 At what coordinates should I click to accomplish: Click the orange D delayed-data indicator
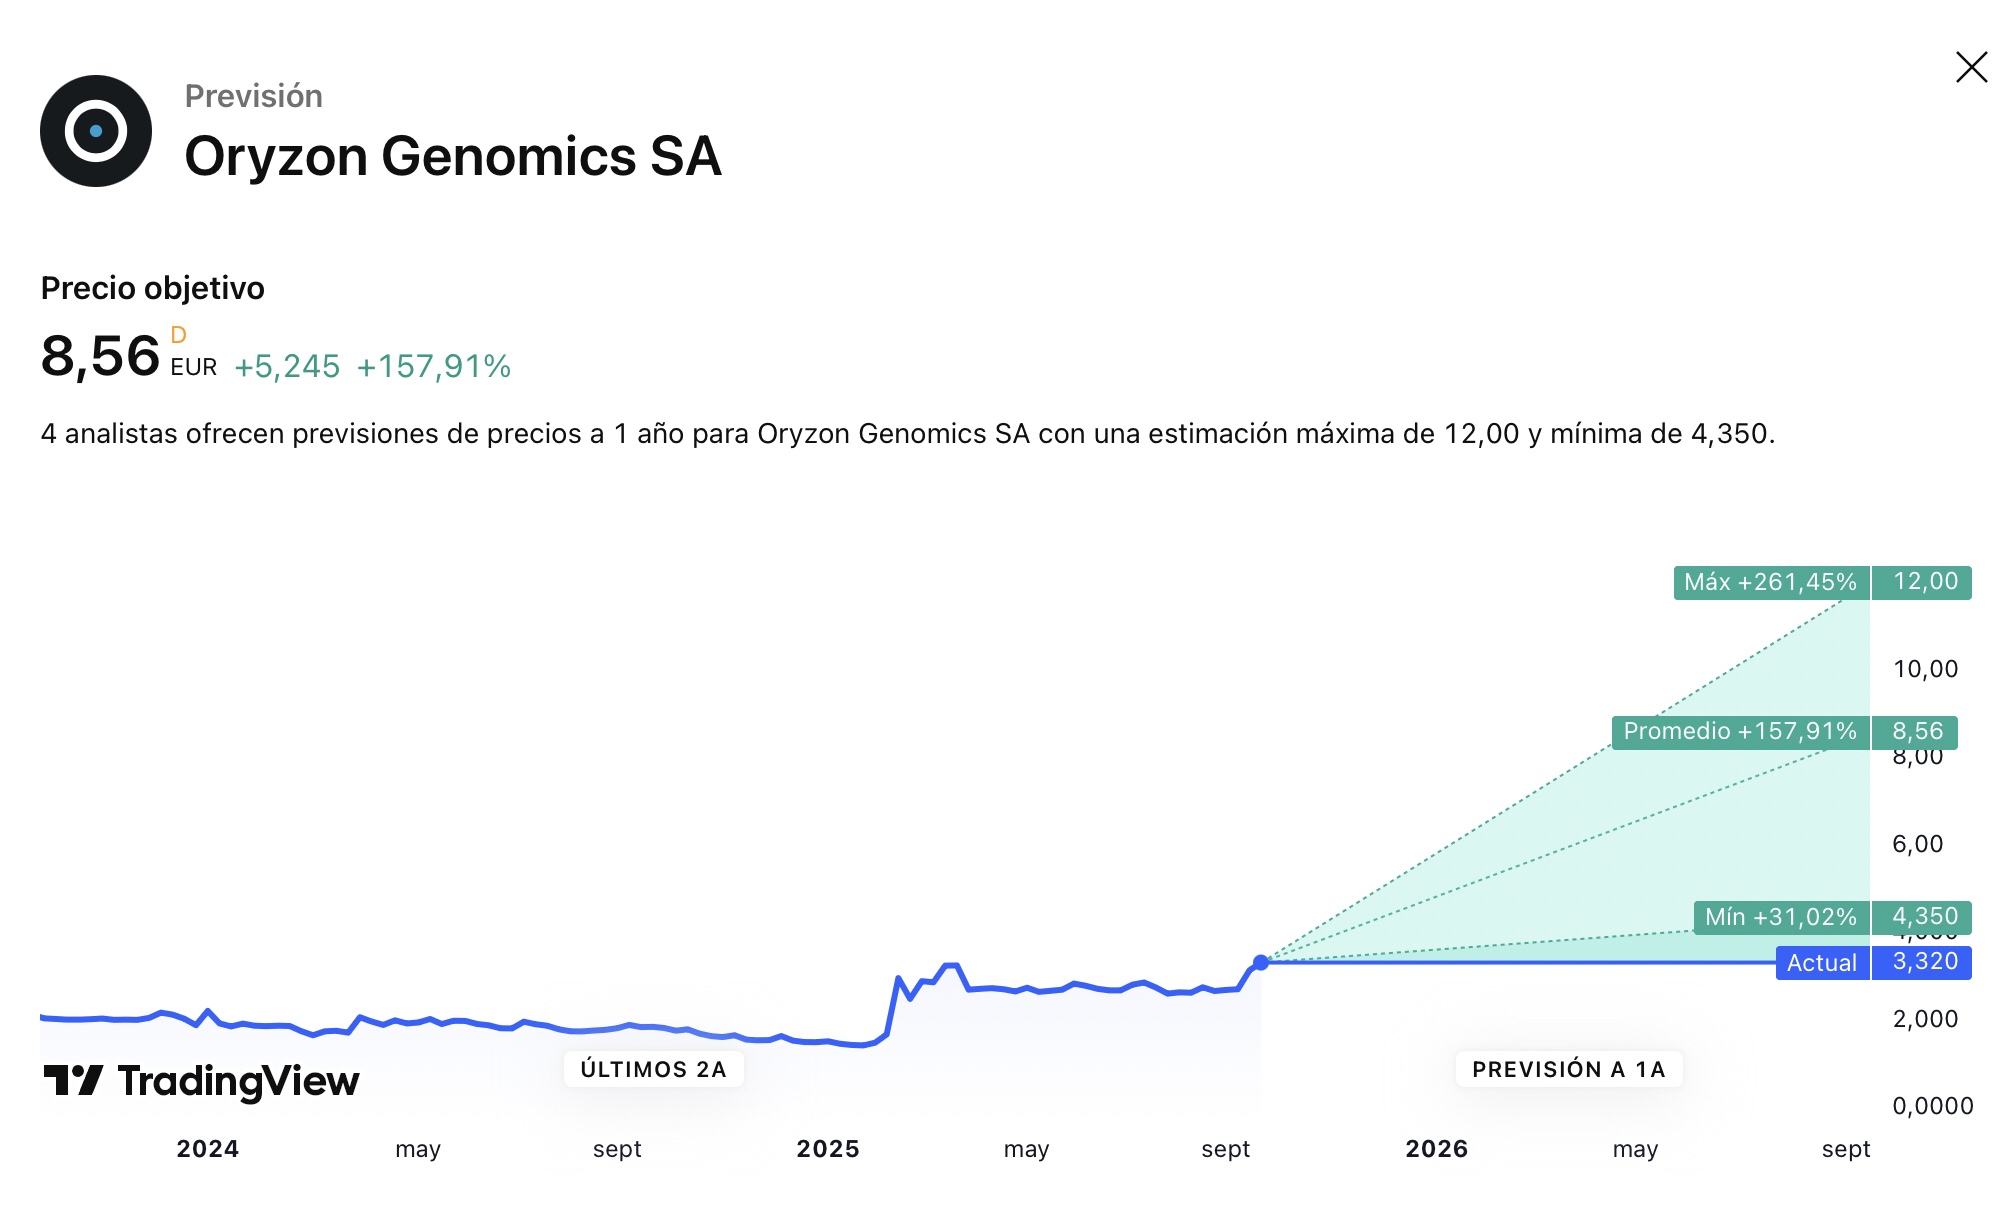coord(178,335)
